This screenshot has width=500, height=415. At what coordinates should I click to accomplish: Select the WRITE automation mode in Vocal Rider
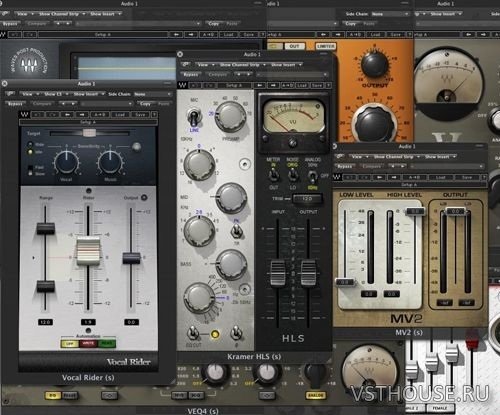(88, 344)
